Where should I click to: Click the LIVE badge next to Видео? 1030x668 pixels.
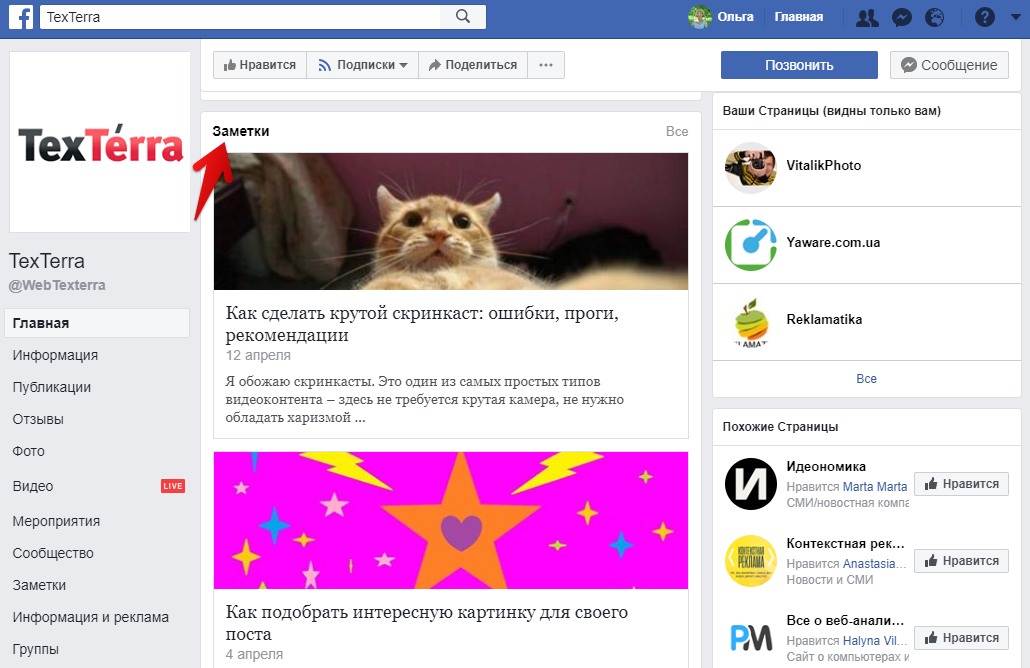[173, 486]
